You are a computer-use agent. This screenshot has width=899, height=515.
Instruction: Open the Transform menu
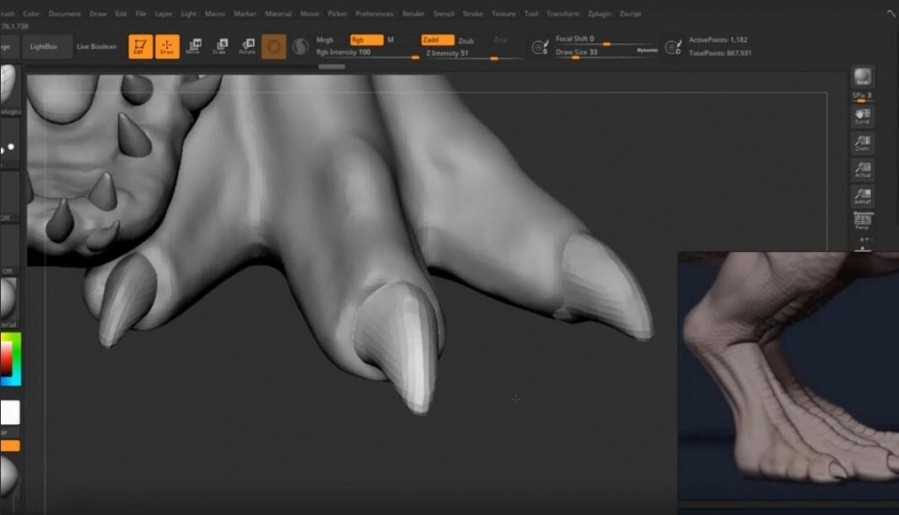(563, 13)
